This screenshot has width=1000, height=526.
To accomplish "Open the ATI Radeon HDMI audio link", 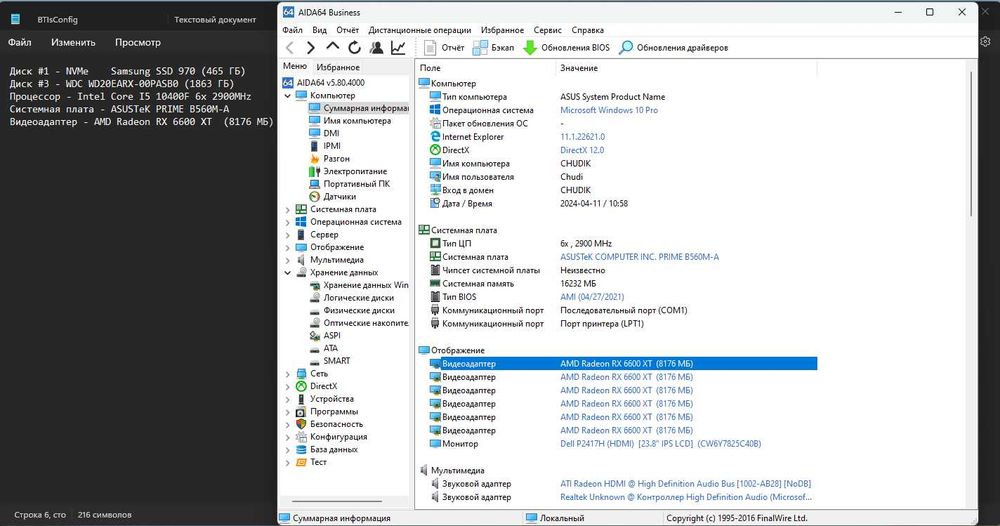I will pos(686,484).
